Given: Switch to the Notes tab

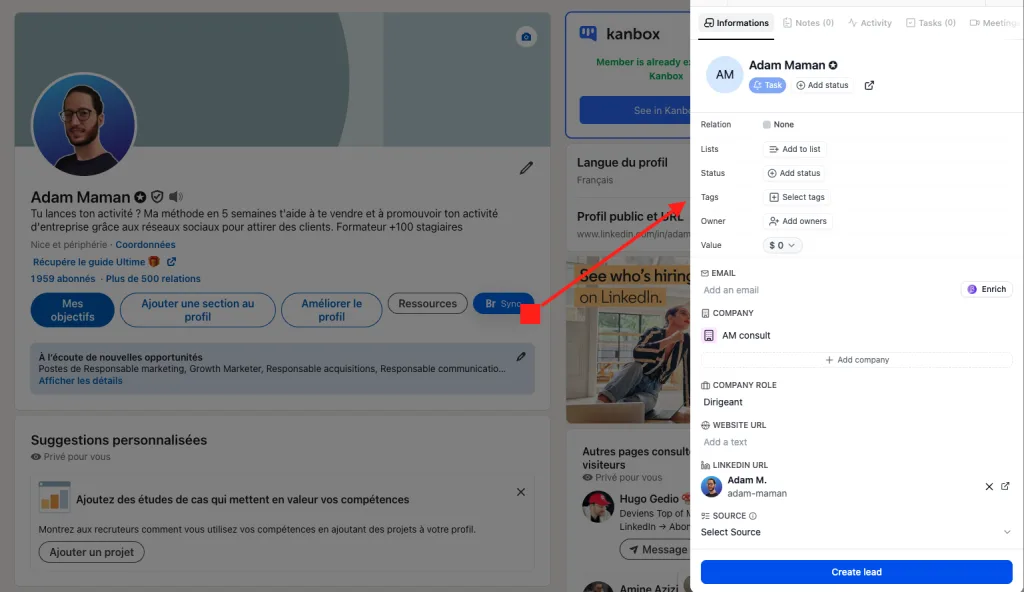Looking at the screenshot, I should 808,23.
